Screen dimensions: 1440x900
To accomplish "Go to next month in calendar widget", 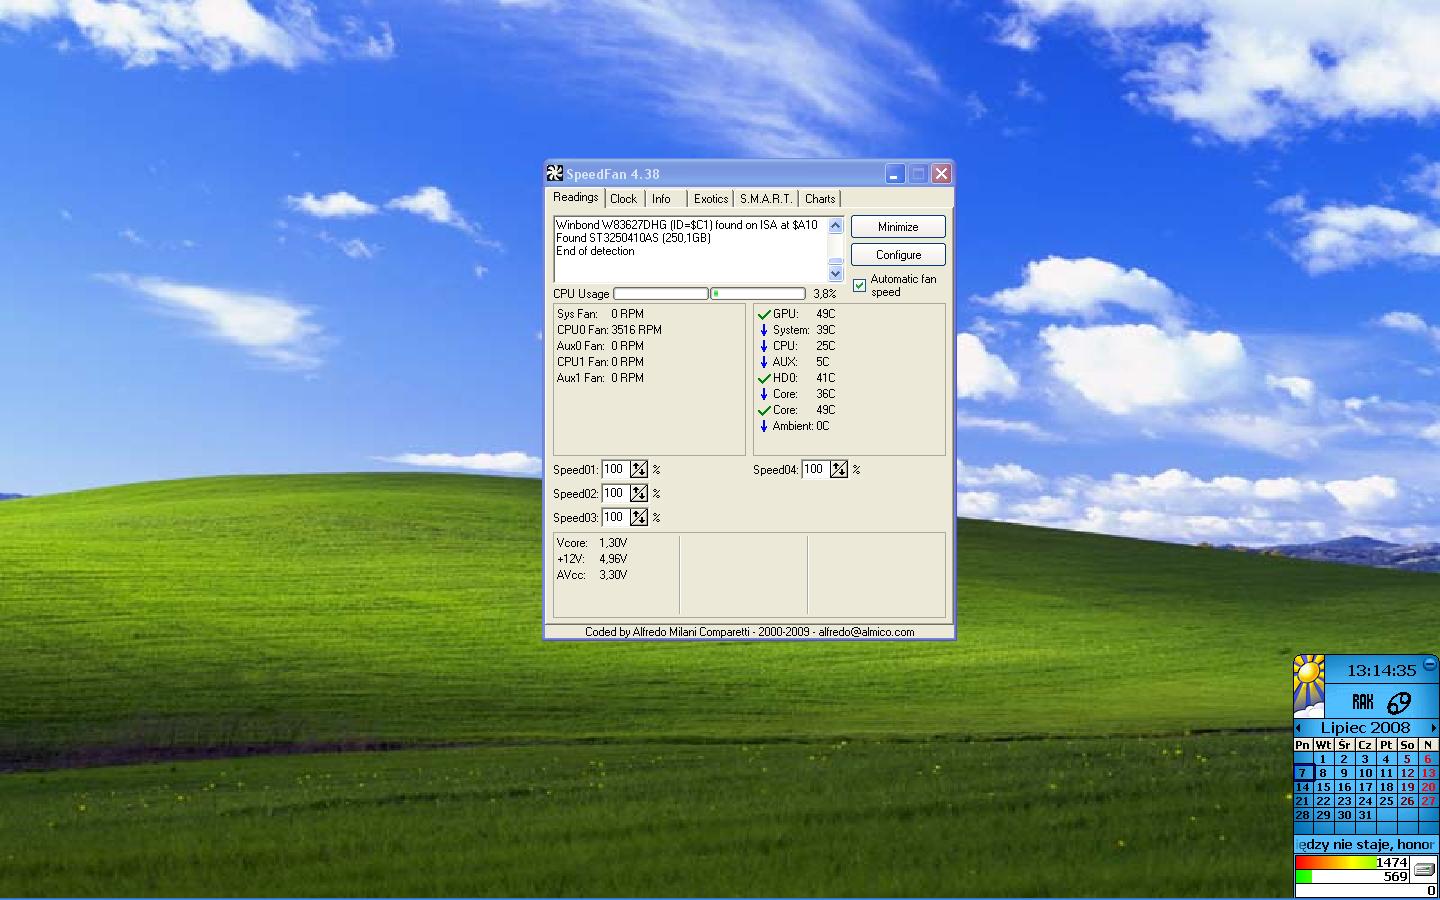I will [1433, 728].
